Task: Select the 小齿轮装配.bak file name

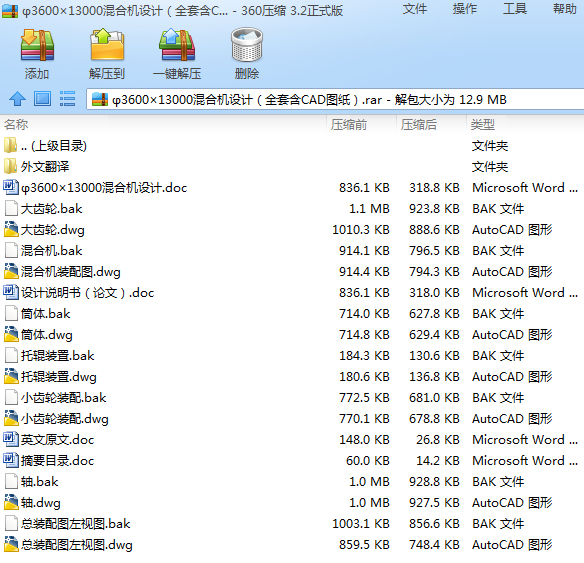Action: pyautogui.click(x=63, y=398)
